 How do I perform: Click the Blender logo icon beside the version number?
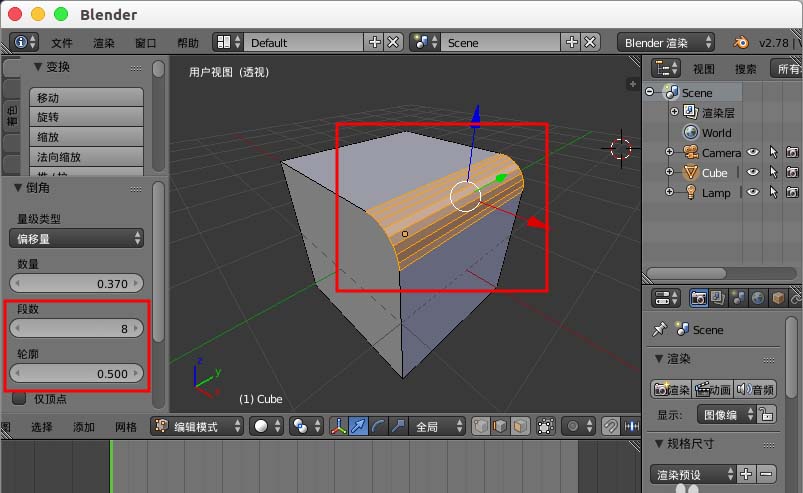point(741,42)
